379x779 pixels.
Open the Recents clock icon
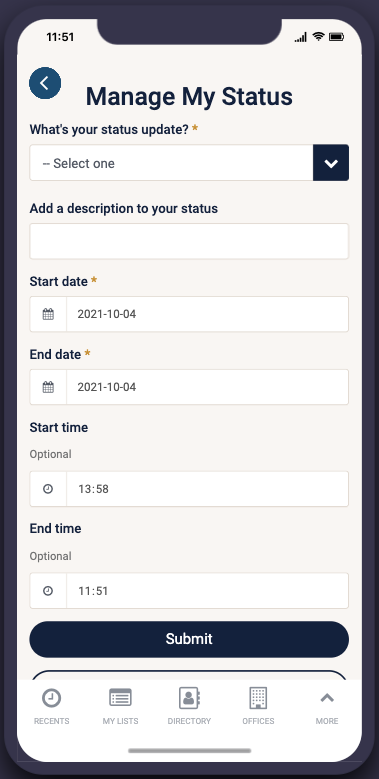coord(51,698)
